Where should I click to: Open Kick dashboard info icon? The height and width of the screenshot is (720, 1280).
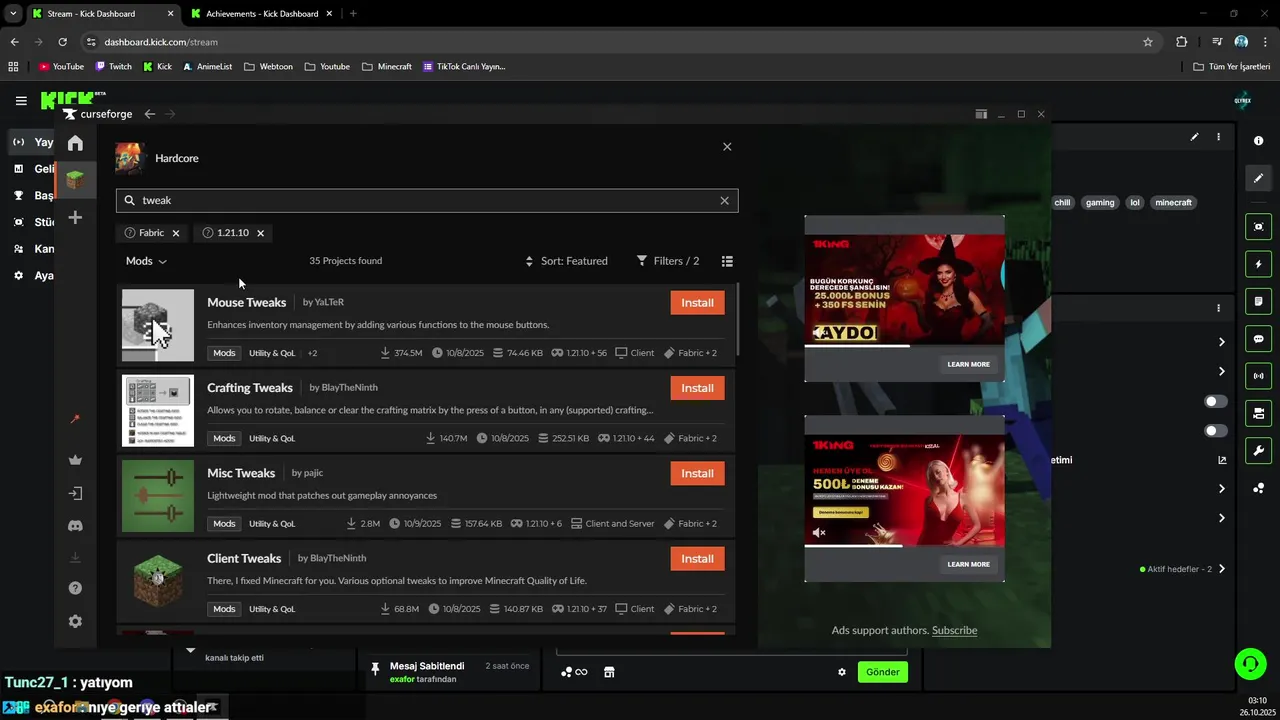tap(1259, 141)
